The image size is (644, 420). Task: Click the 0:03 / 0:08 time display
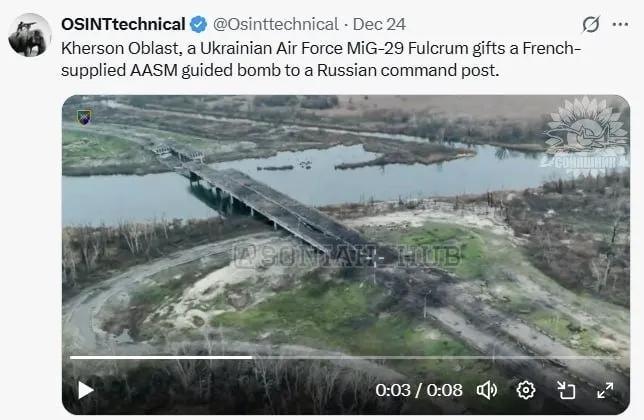419,390
